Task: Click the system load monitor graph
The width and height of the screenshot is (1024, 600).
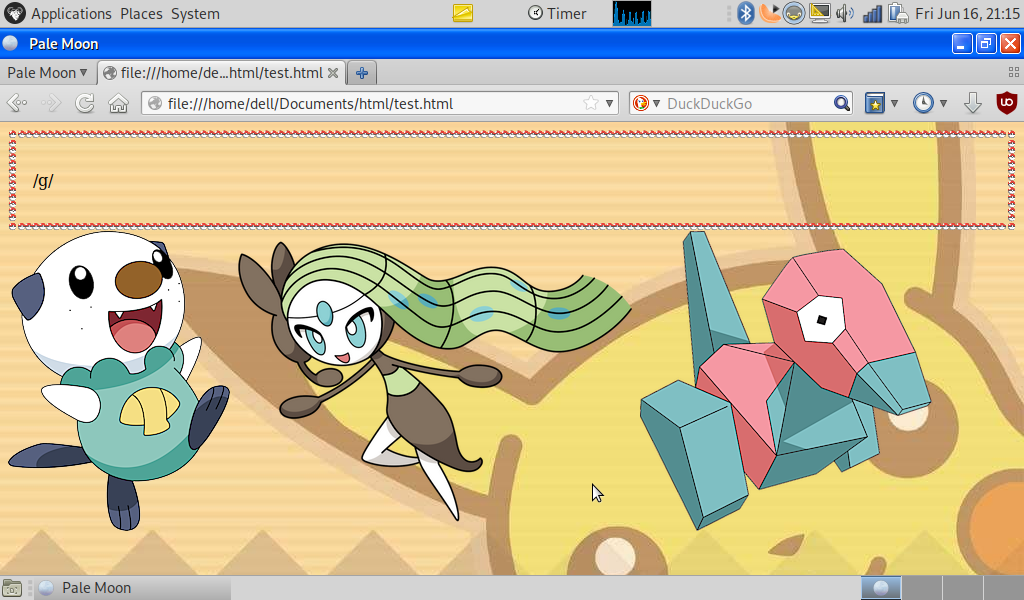Action: tap(632, 13)
